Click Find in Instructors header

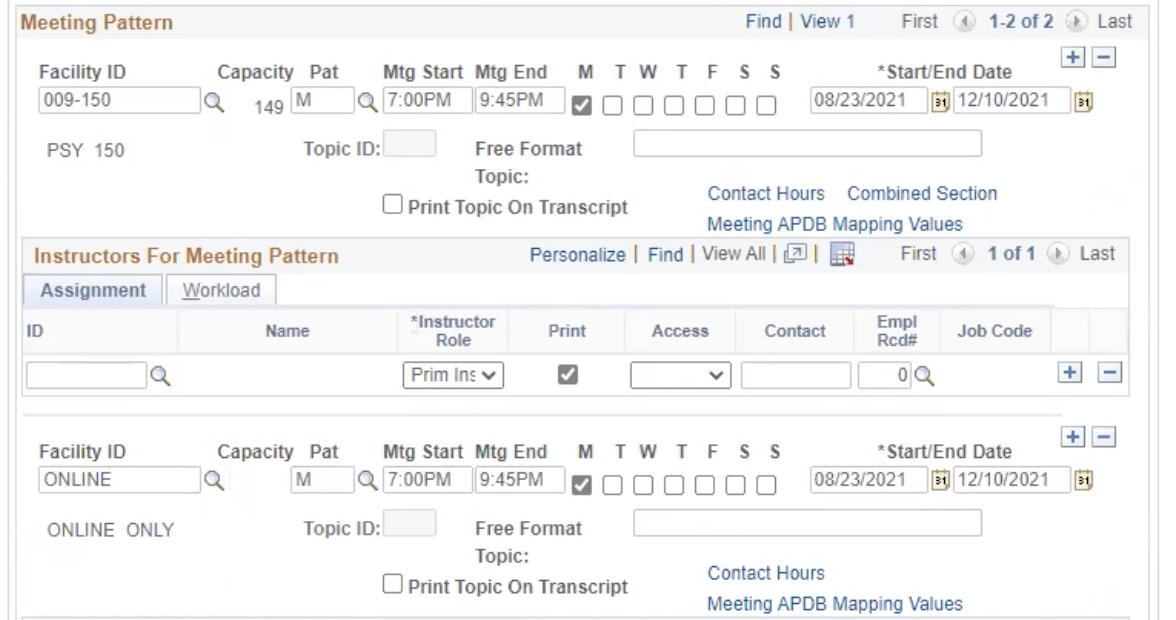tap(665, 255)
